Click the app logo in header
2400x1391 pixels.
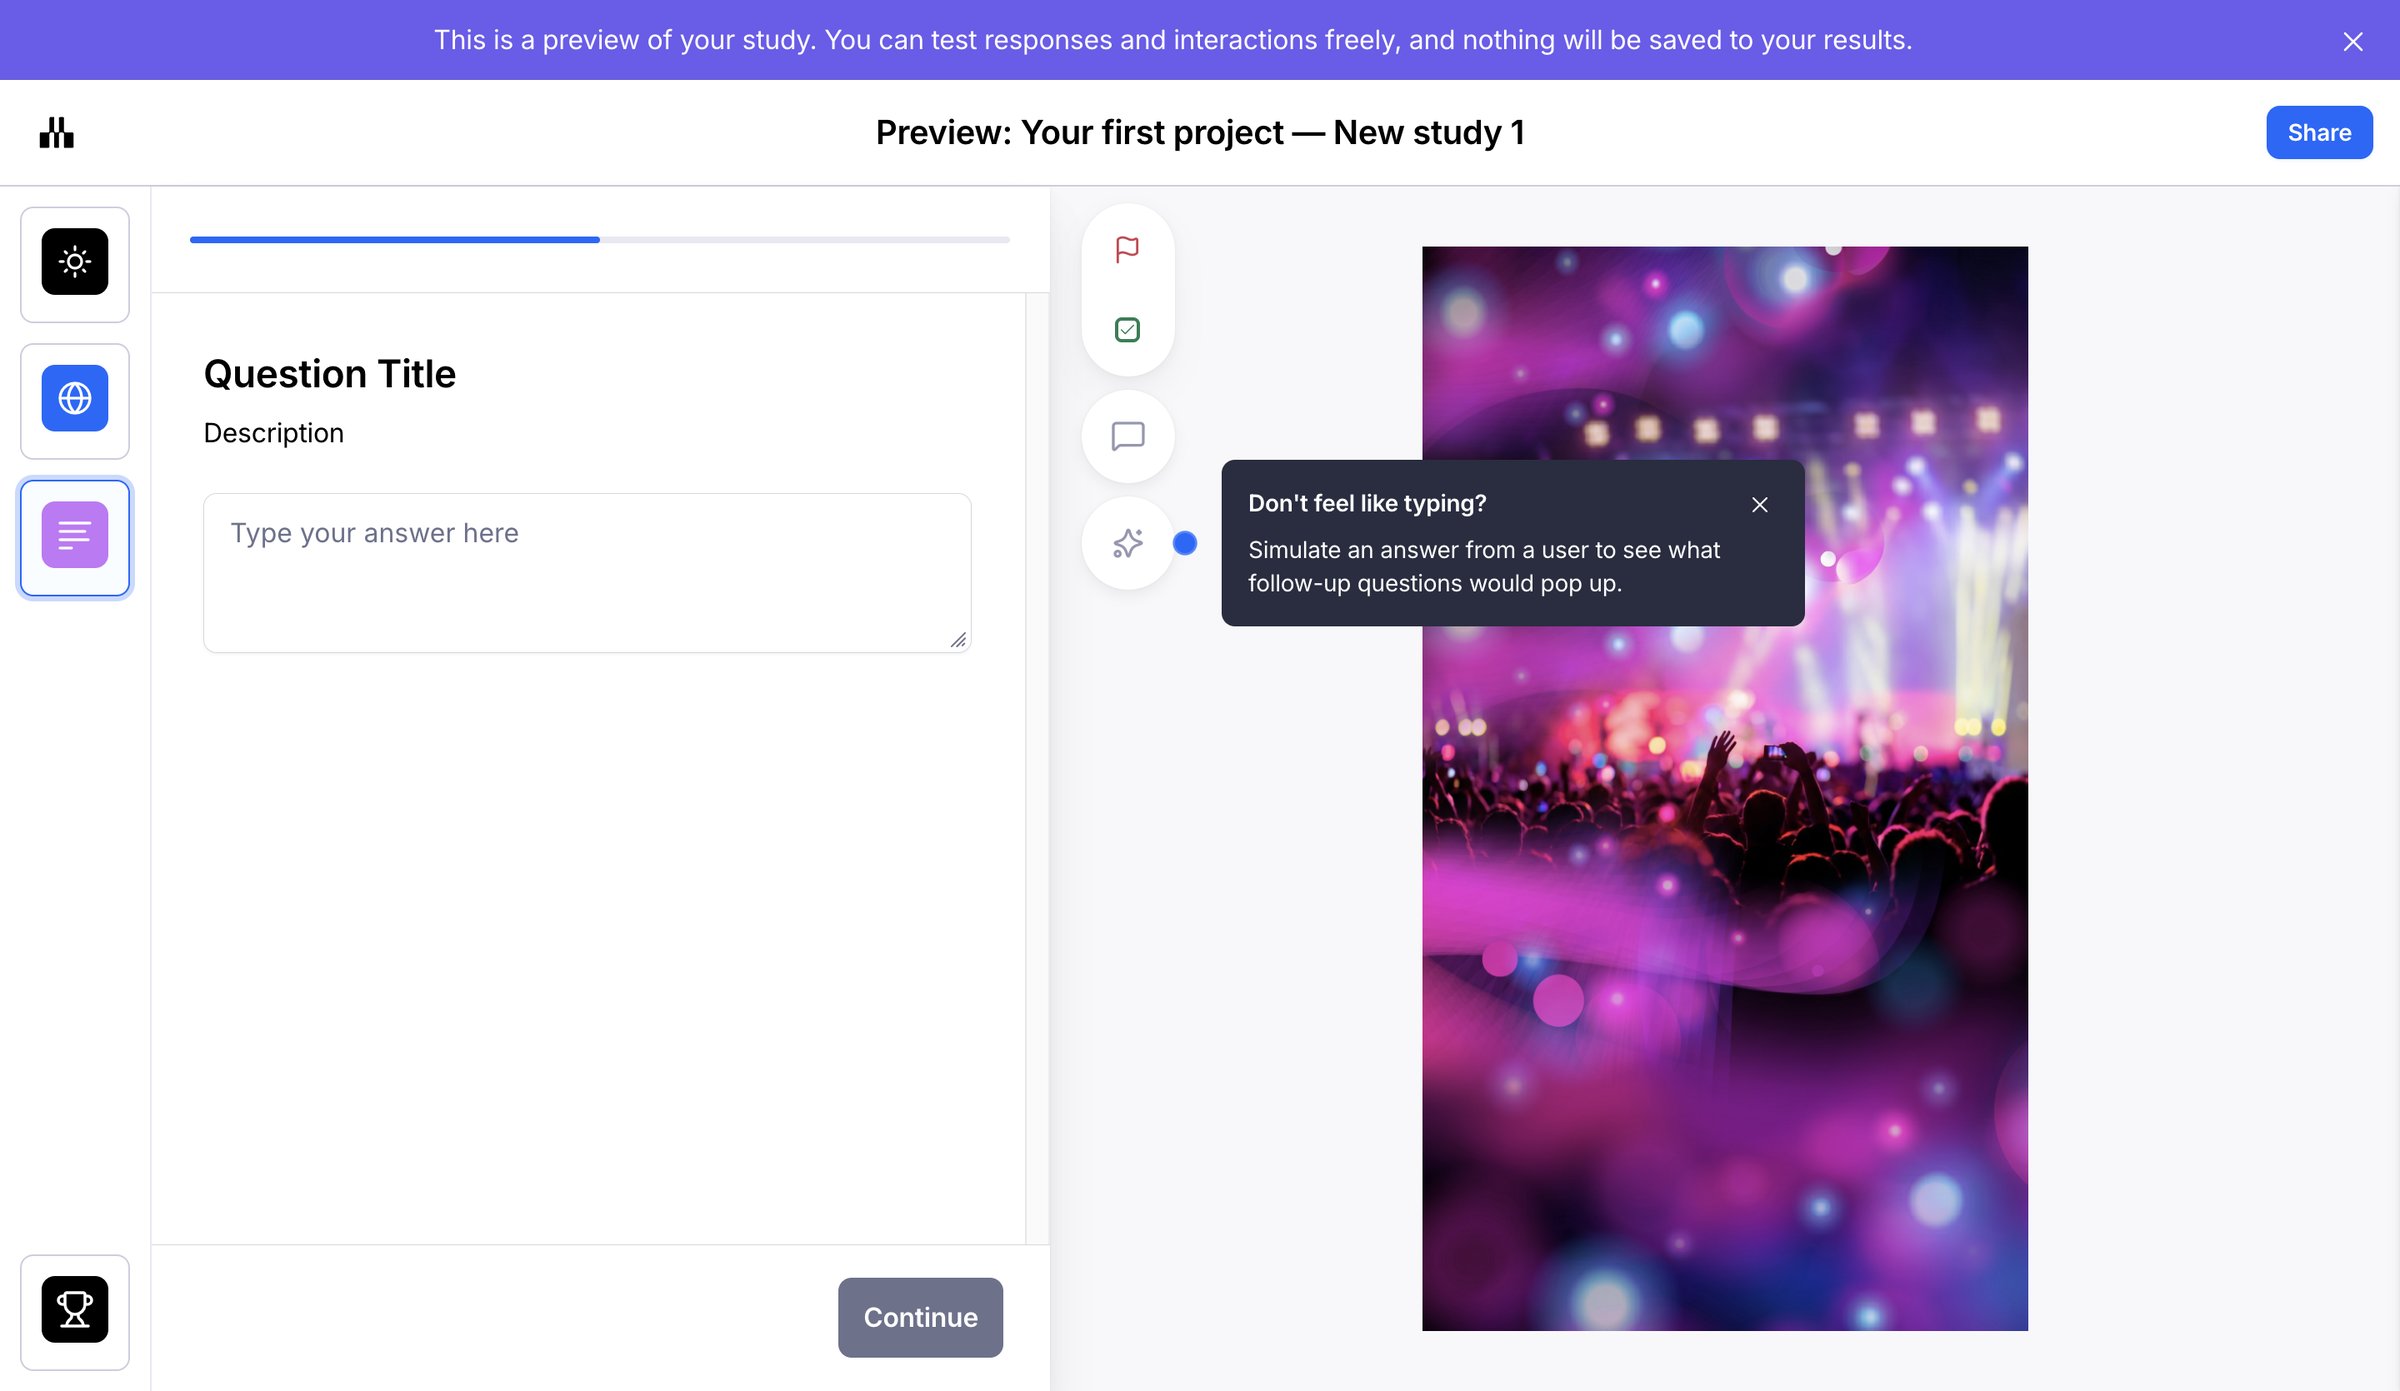coord(57,133)
